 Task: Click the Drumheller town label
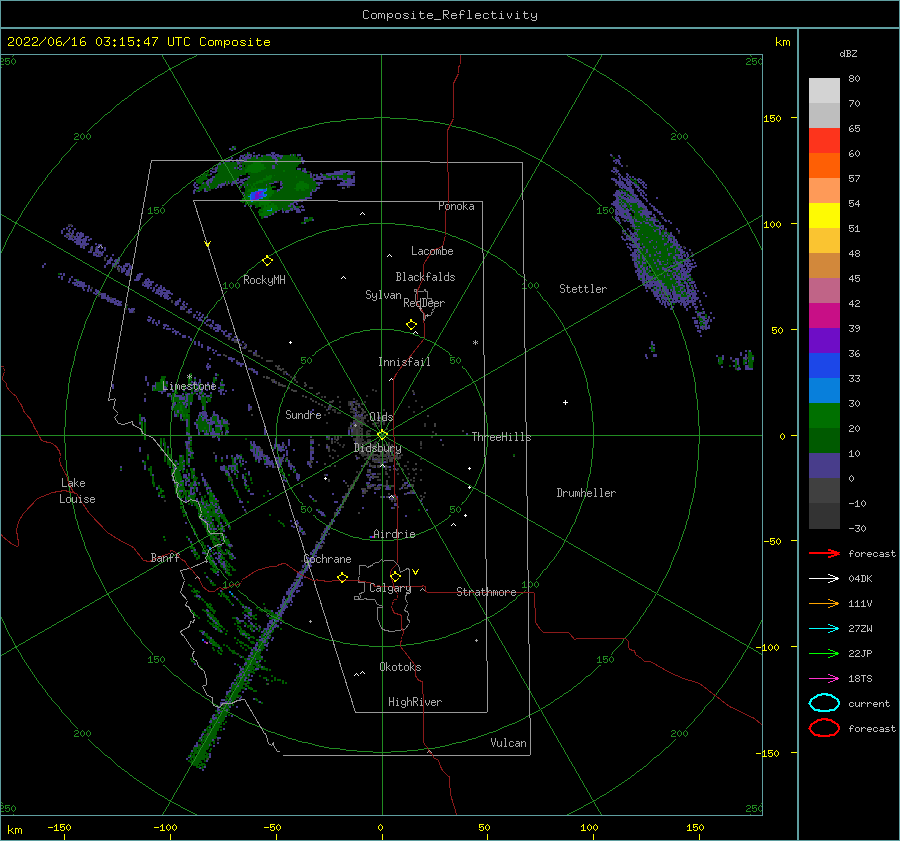(x=586, y=493)
